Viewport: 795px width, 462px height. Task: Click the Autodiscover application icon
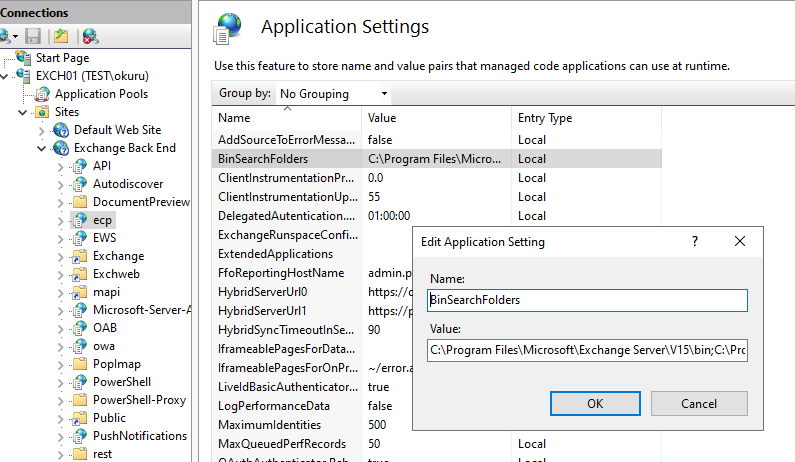(80, 184)
